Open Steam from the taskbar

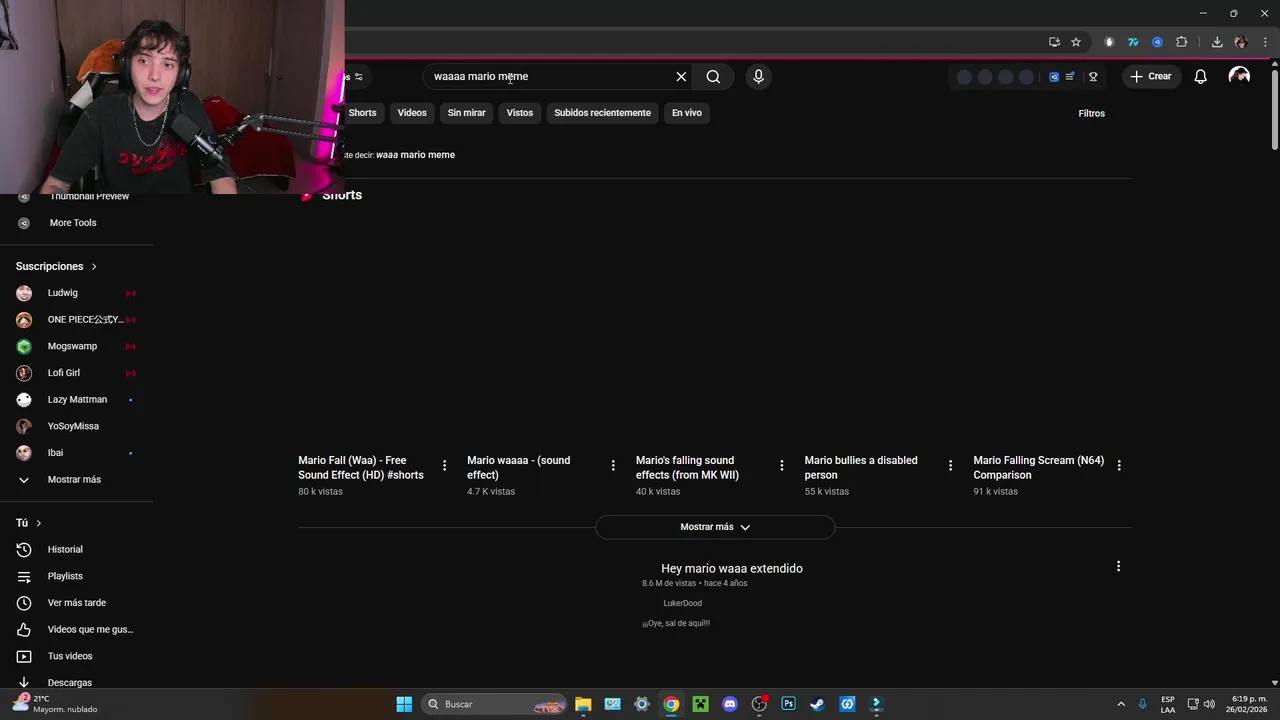817,704
